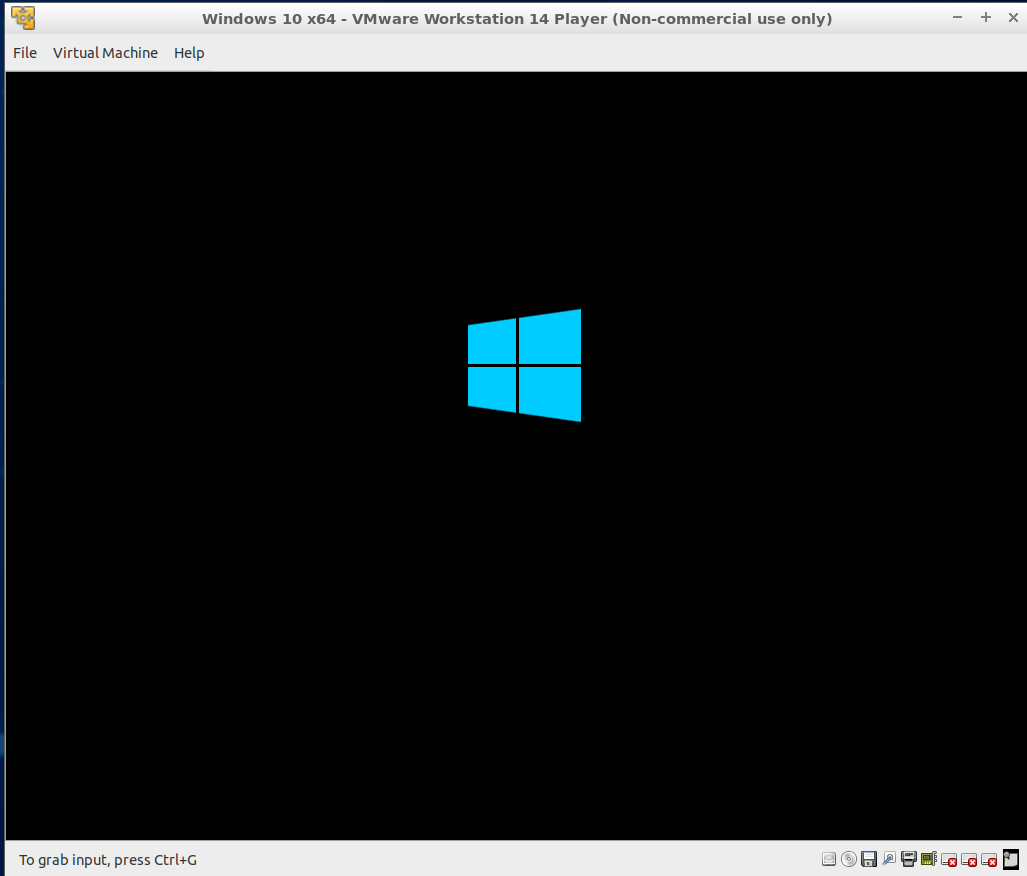Click the floppy drive status icon

pos(868,859)
